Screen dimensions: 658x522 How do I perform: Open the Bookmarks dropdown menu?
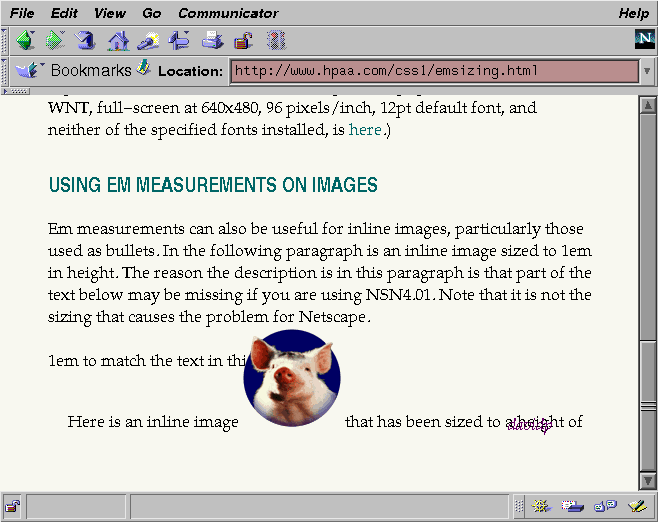click(x=75, y=70)
